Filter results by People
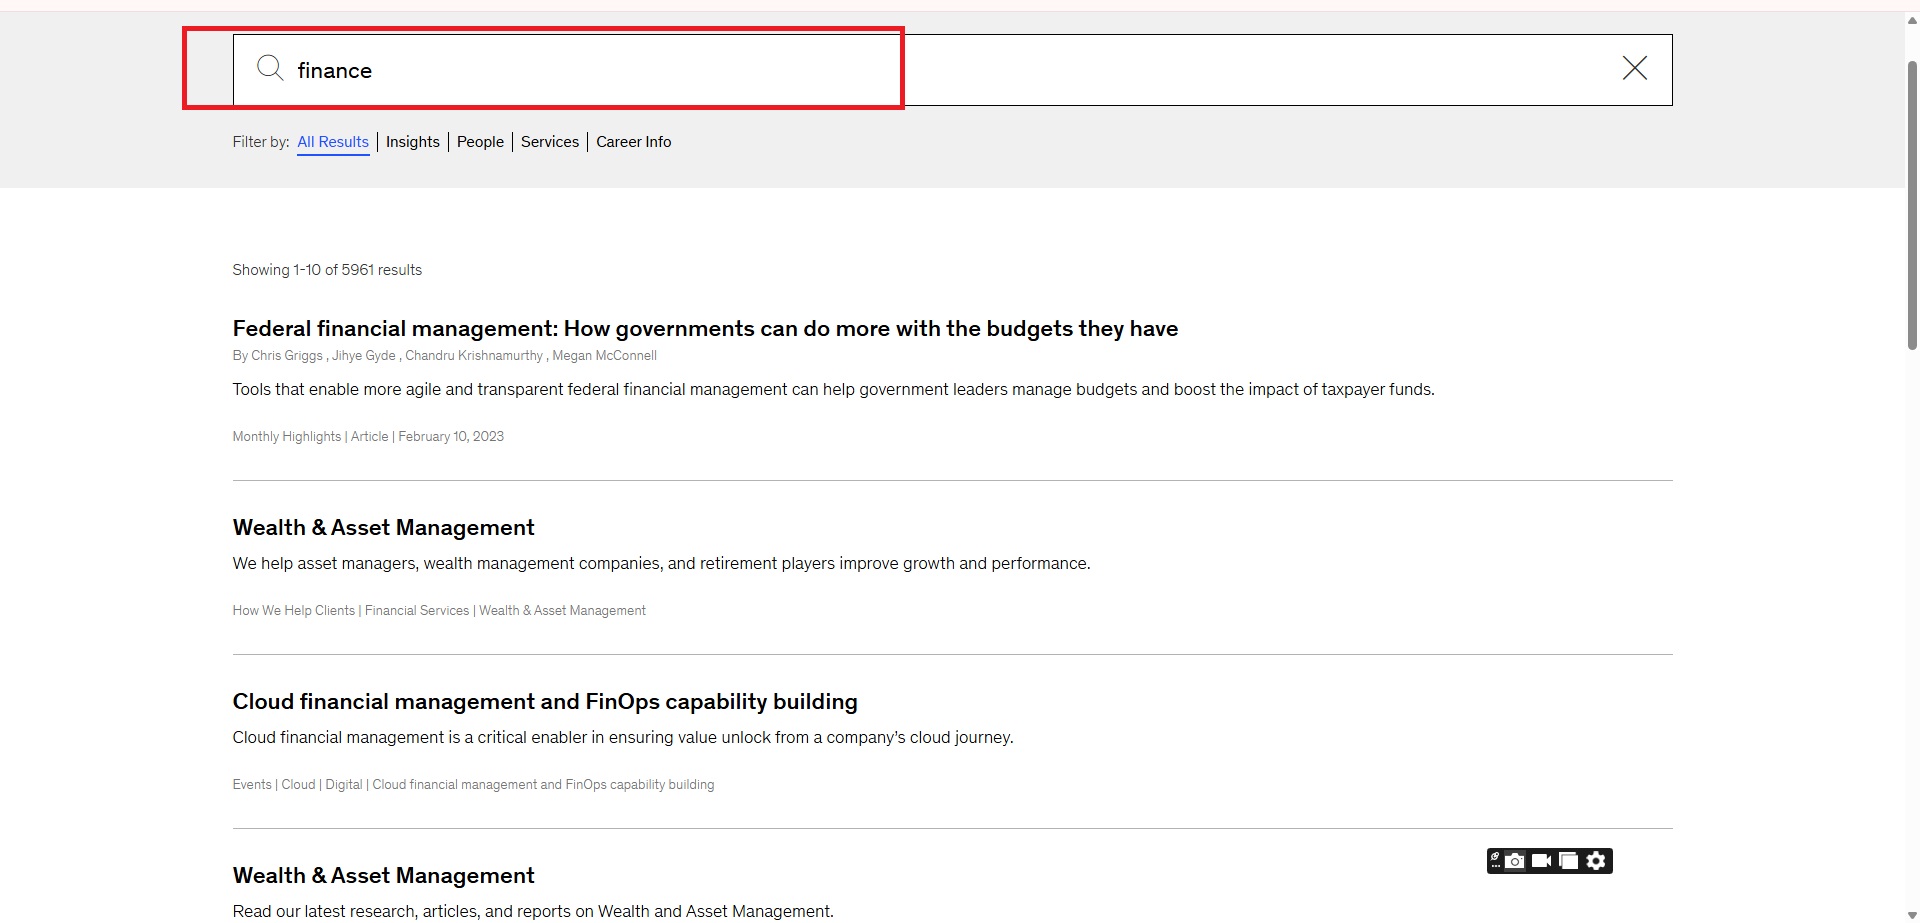Screen dimensions: 1920x923 (x=480, y=142)
